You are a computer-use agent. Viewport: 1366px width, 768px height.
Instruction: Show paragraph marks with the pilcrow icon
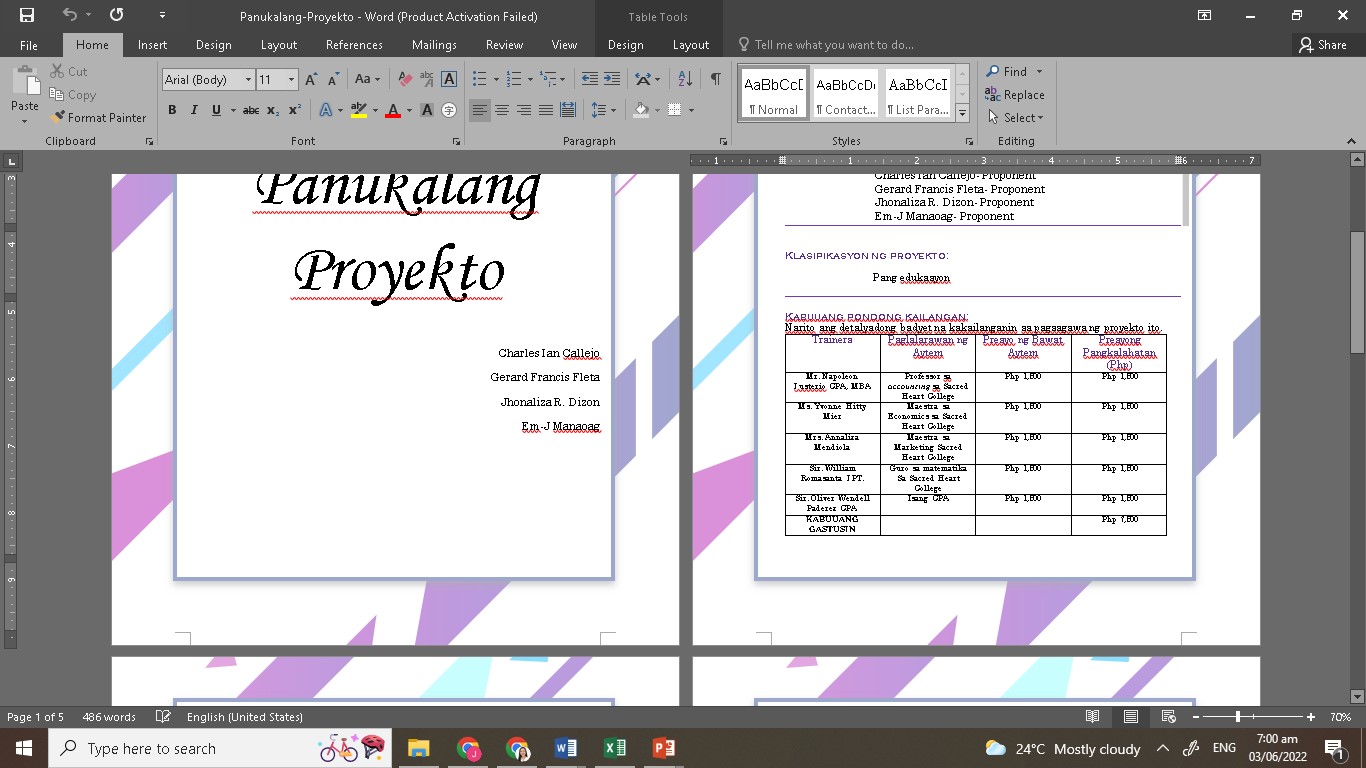pyautogui.click(x=715, y=79)
